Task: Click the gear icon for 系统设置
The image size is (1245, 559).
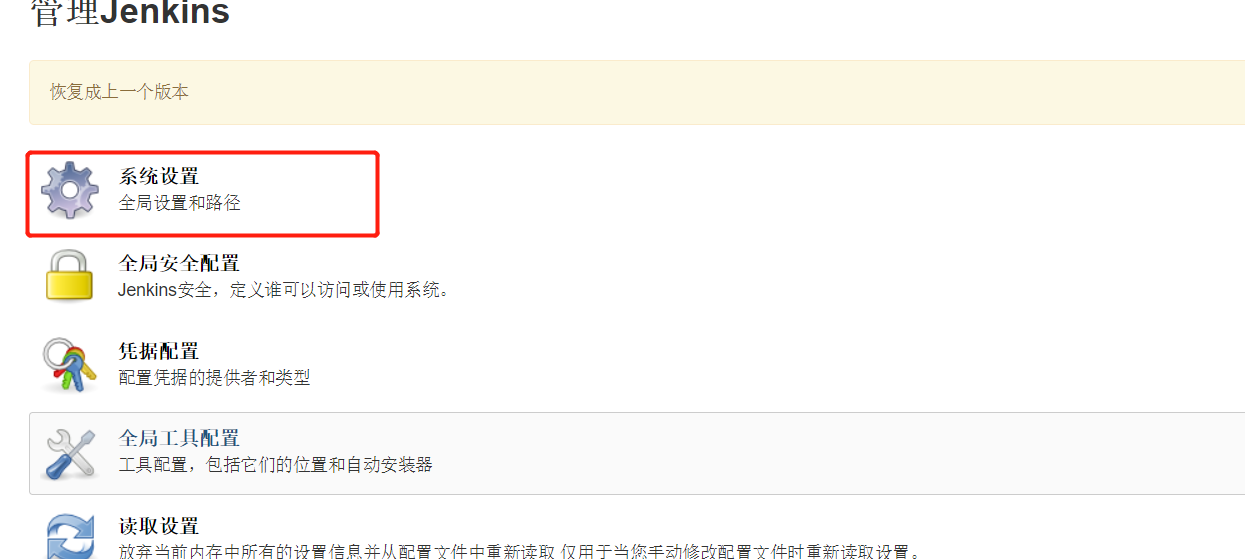Action: pyautogui.click(x=69, y=190)
